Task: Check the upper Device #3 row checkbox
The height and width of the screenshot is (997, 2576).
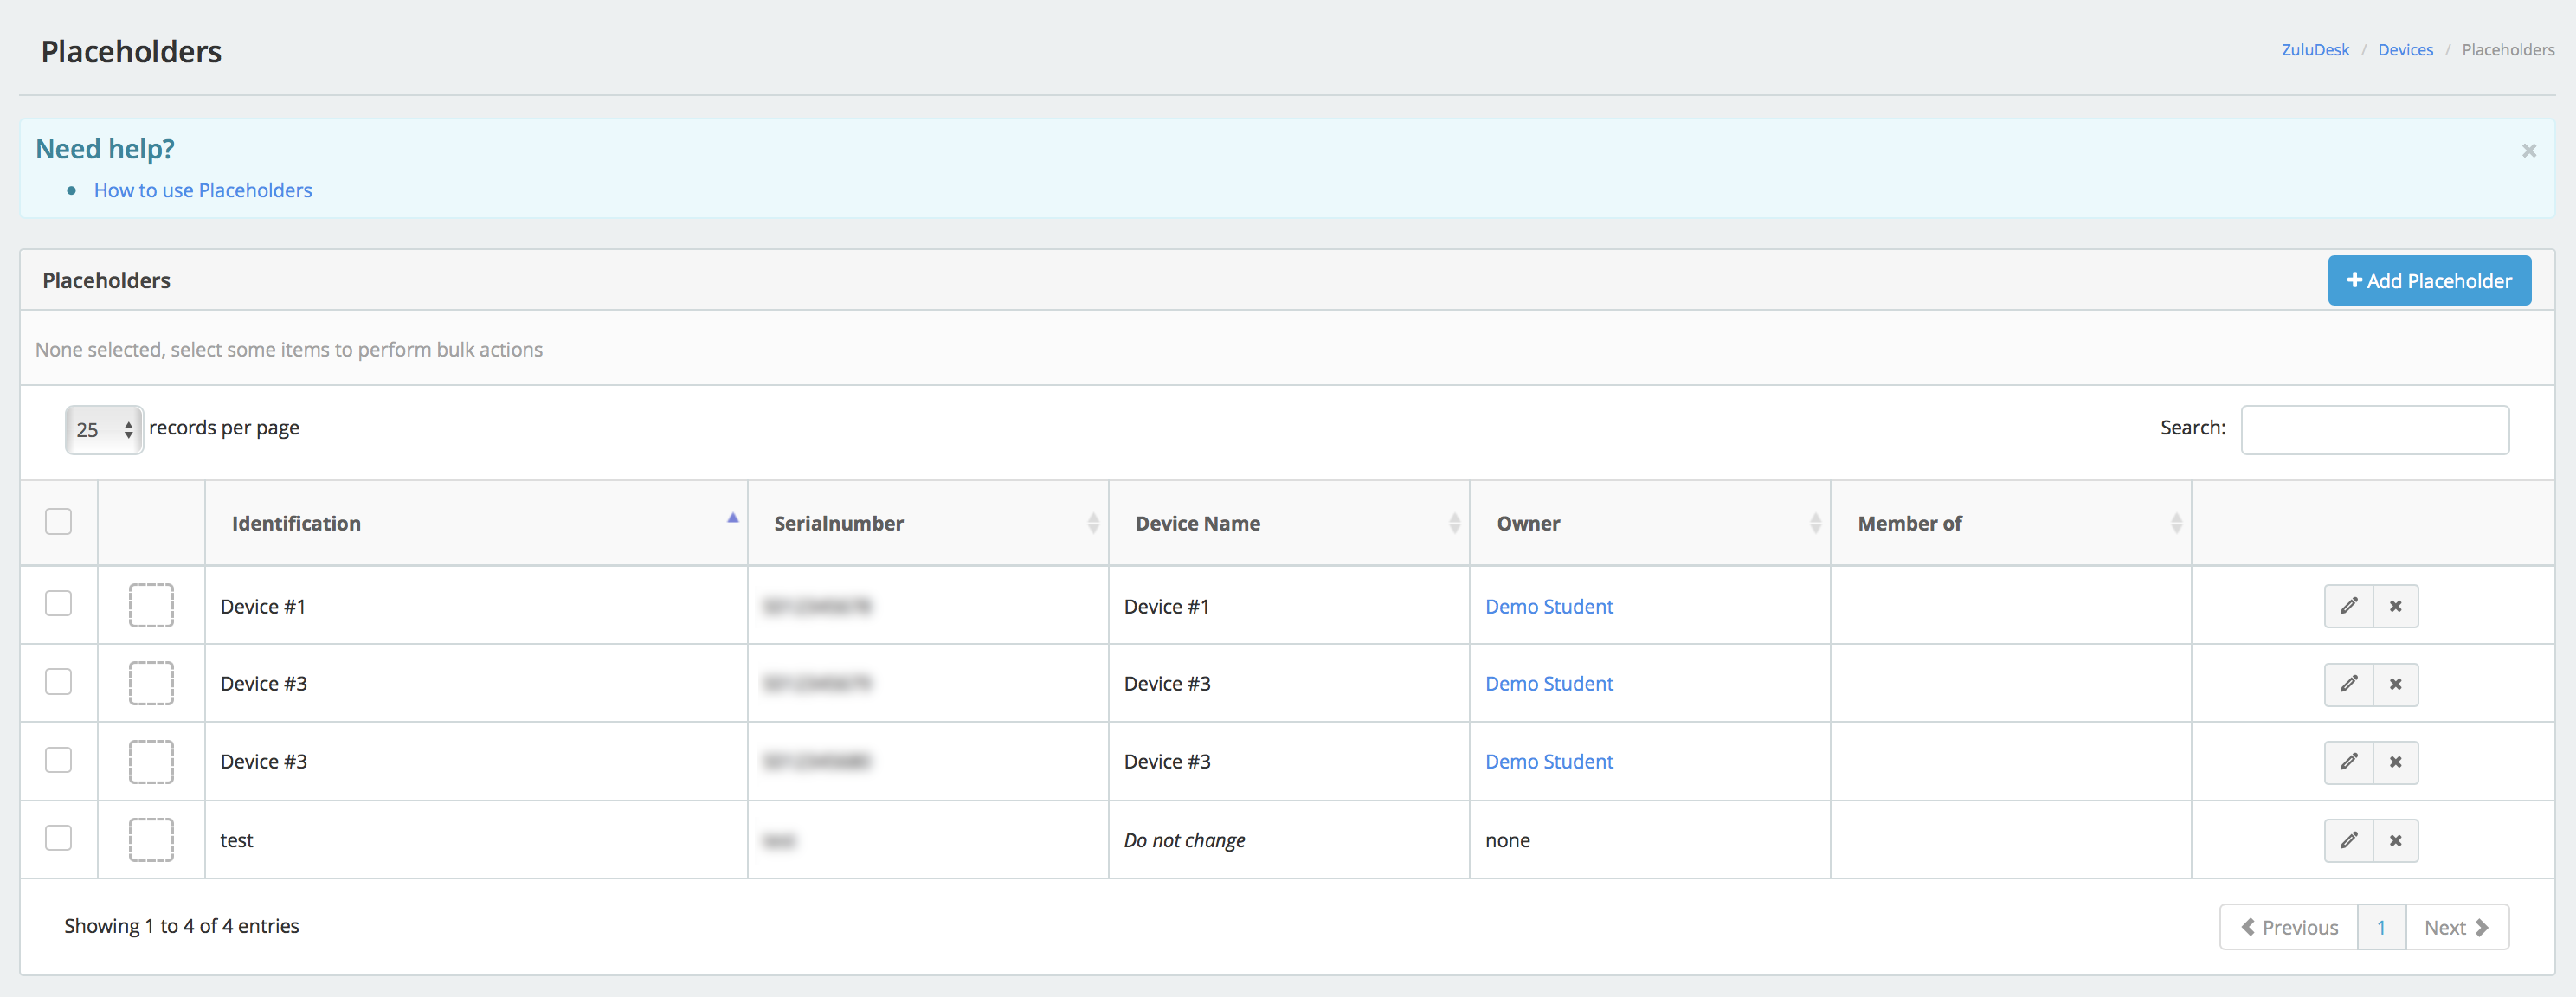Action: [58, 681]
